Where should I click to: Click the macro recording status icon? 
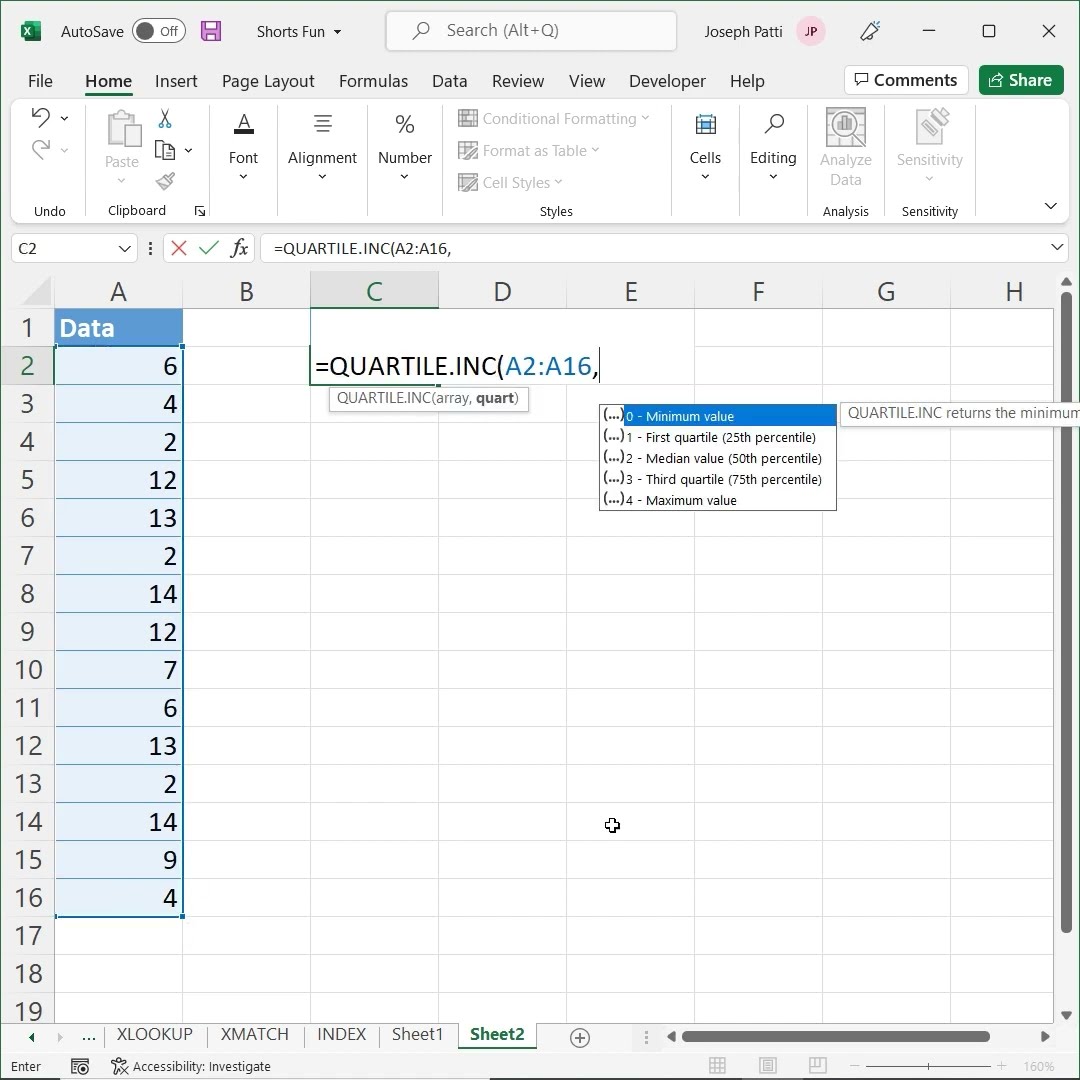pyautogui.click(x=80, y=1066)
